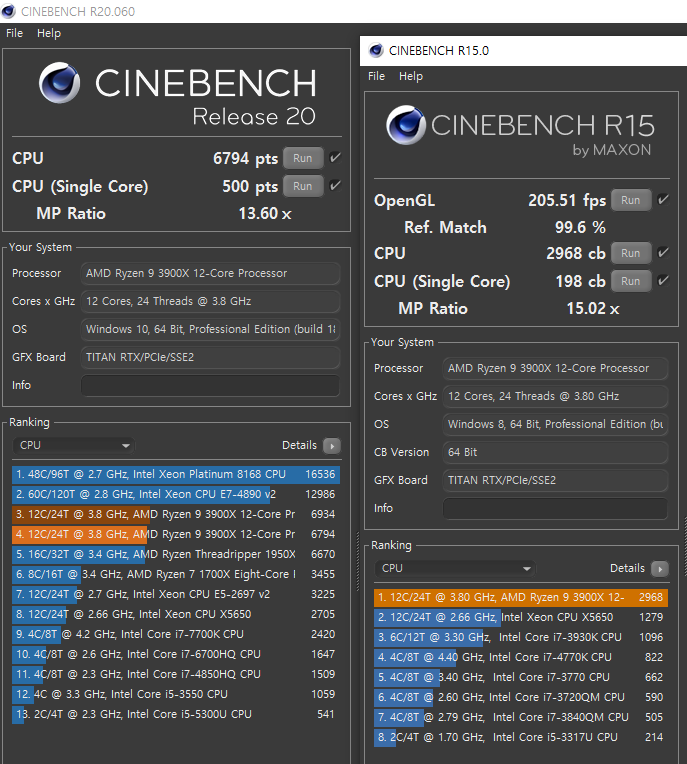Image resolution: width=687 pixels, height=764 pixels.
Task: Expand Details arrow in R20 Ranking
Action: (332, 446)
